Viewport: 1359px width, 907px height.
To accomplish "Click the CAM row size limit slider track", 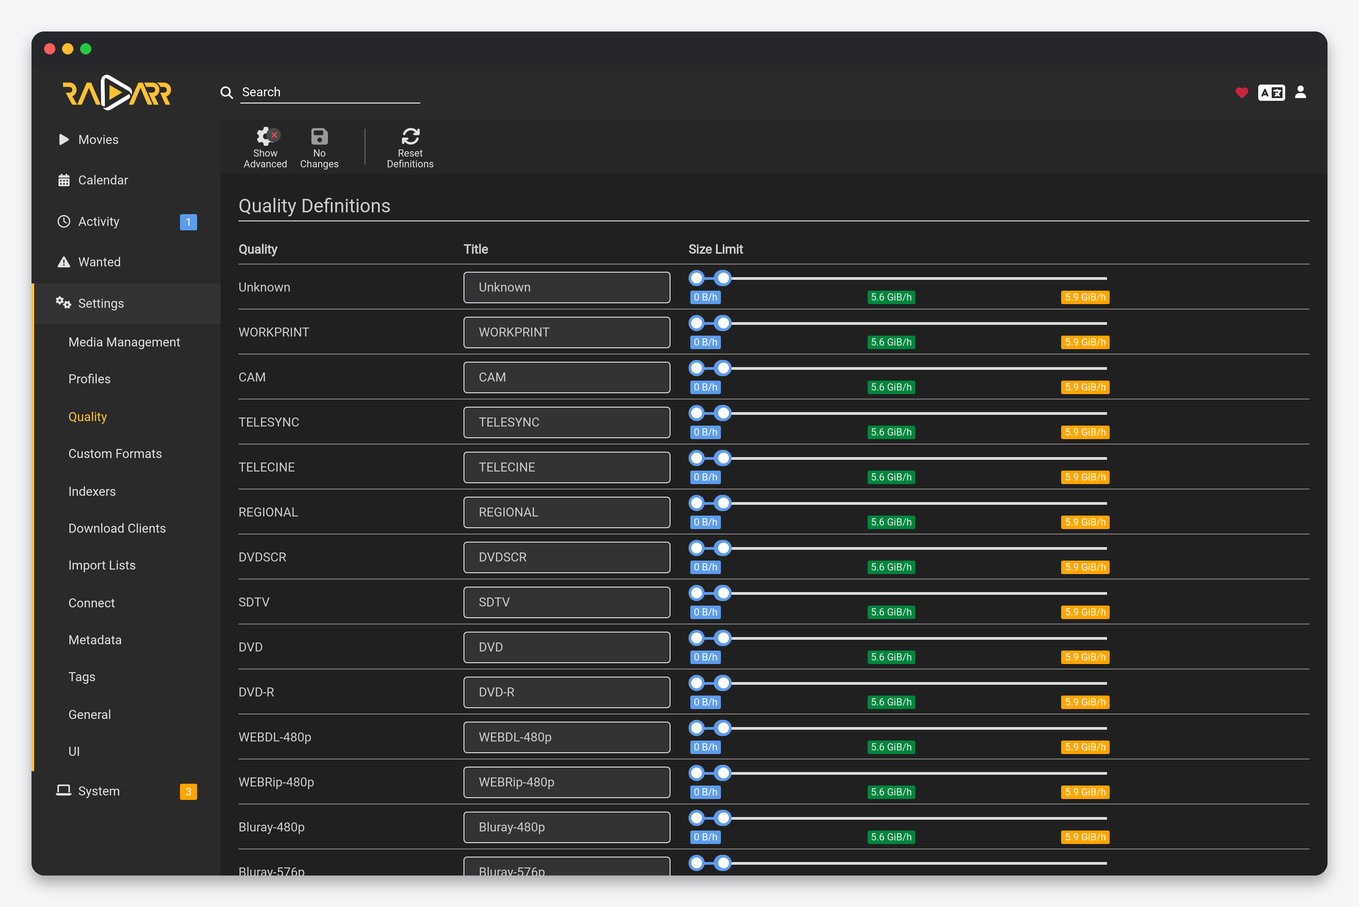I will tap(898, 368).
